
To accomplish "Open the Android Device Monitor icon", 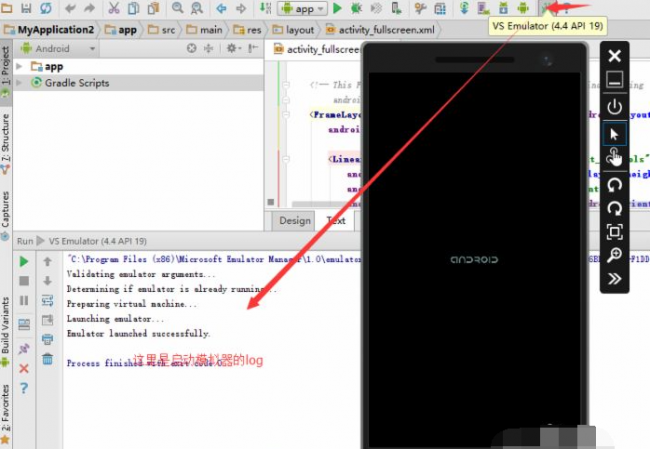I will 523,8.
